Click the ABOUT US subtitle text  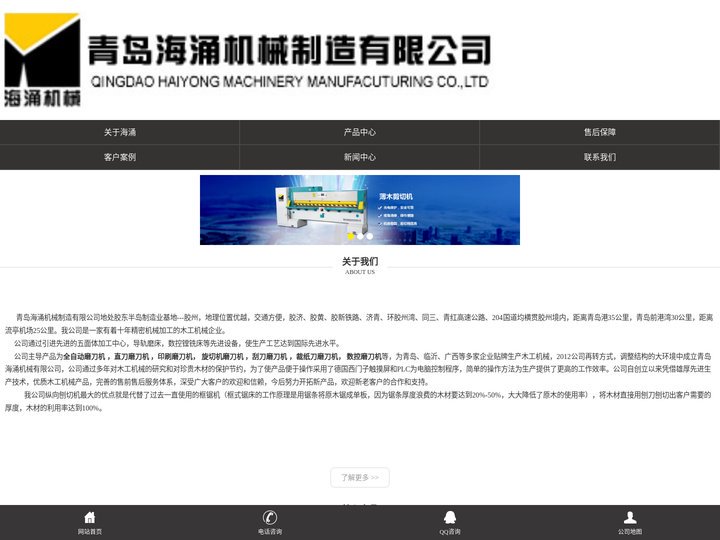tap(360, 272)
